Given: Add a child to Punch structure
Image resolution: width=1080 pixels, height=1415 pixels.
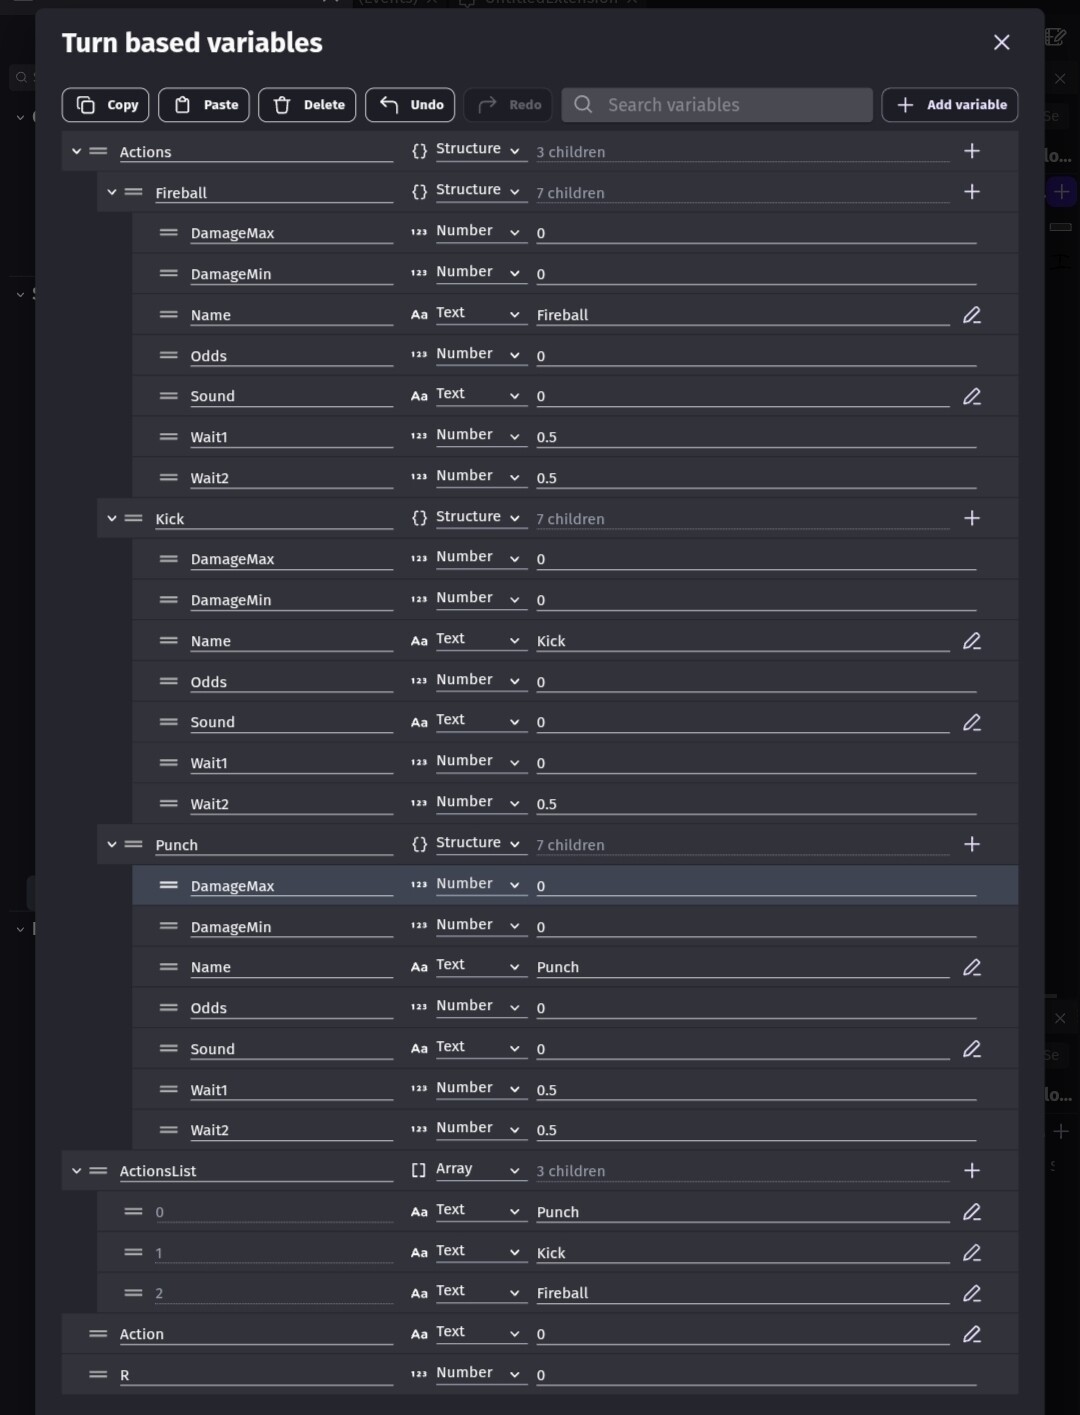Looking at the screenshot, I should (x=972, y=845).
